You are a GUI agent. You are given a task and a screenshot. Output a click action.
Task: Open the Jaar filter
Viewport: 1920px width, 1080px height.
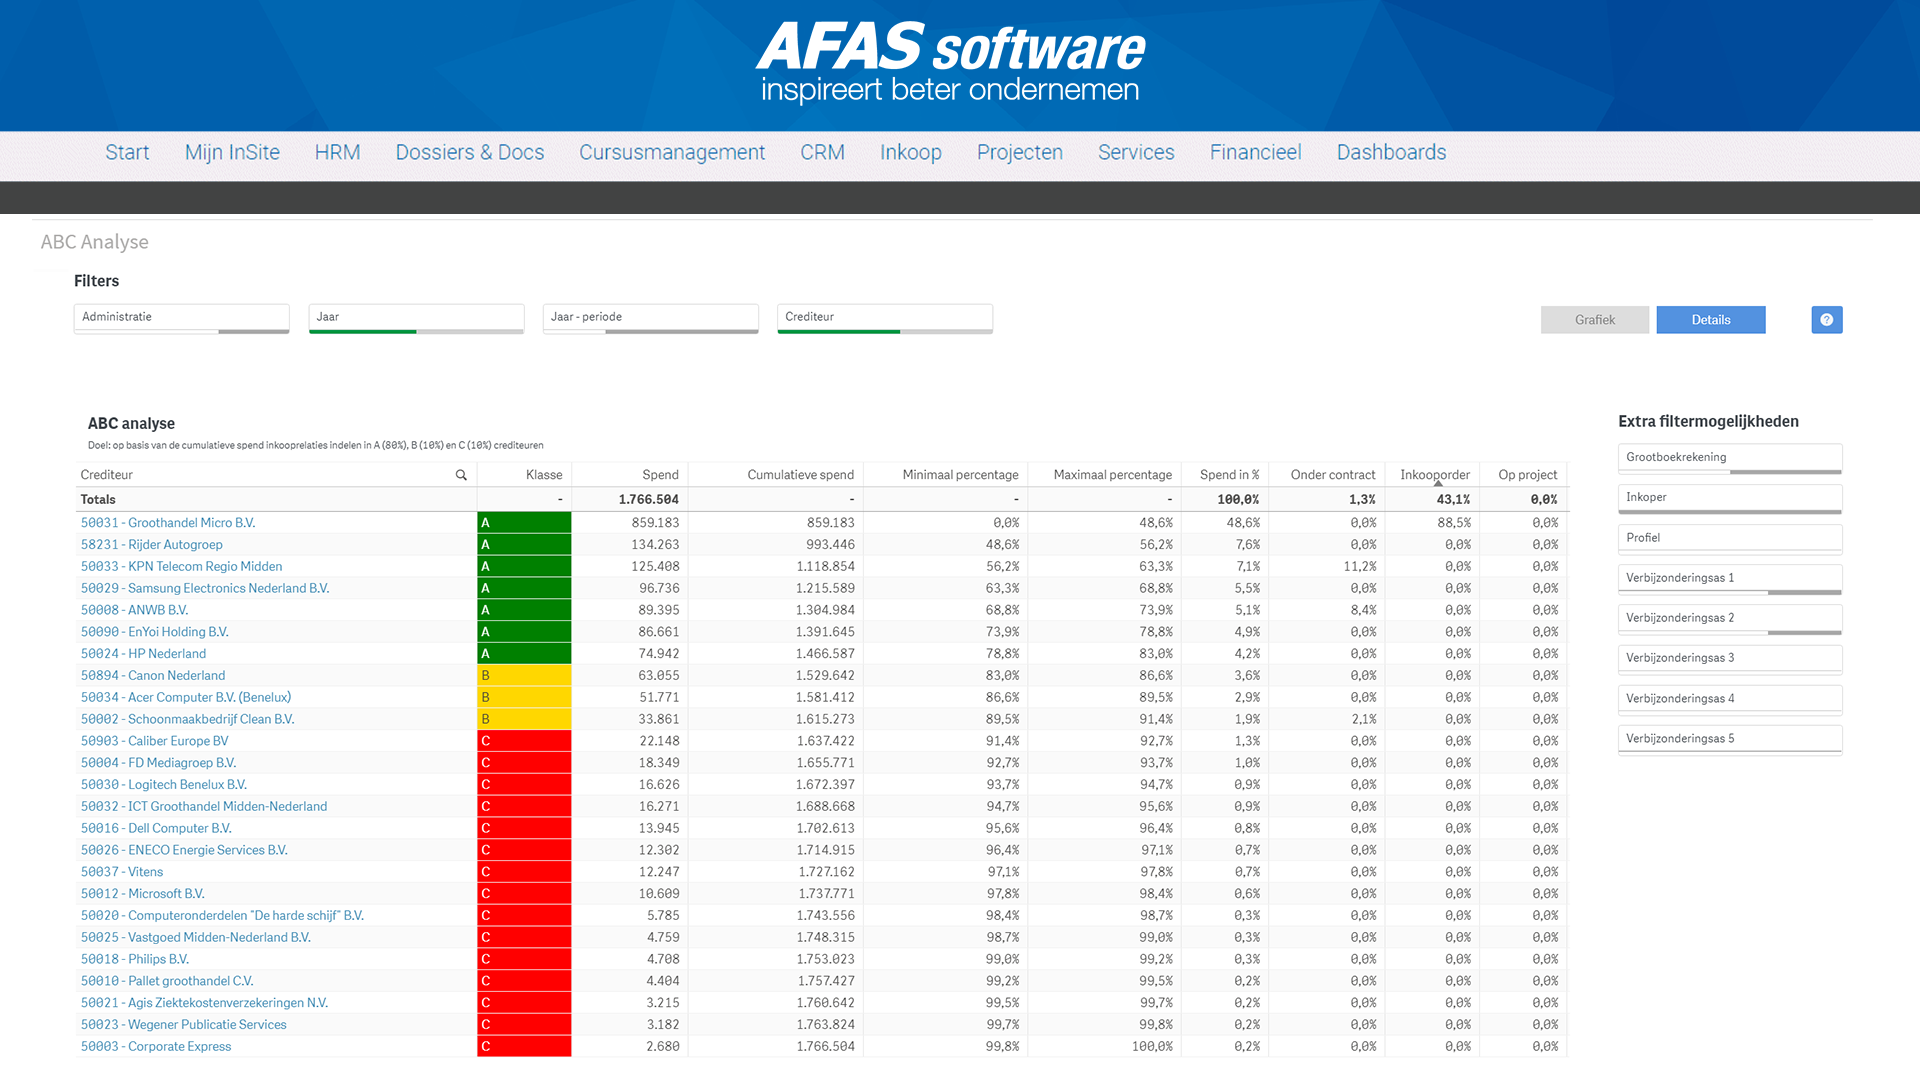[416, 318]
